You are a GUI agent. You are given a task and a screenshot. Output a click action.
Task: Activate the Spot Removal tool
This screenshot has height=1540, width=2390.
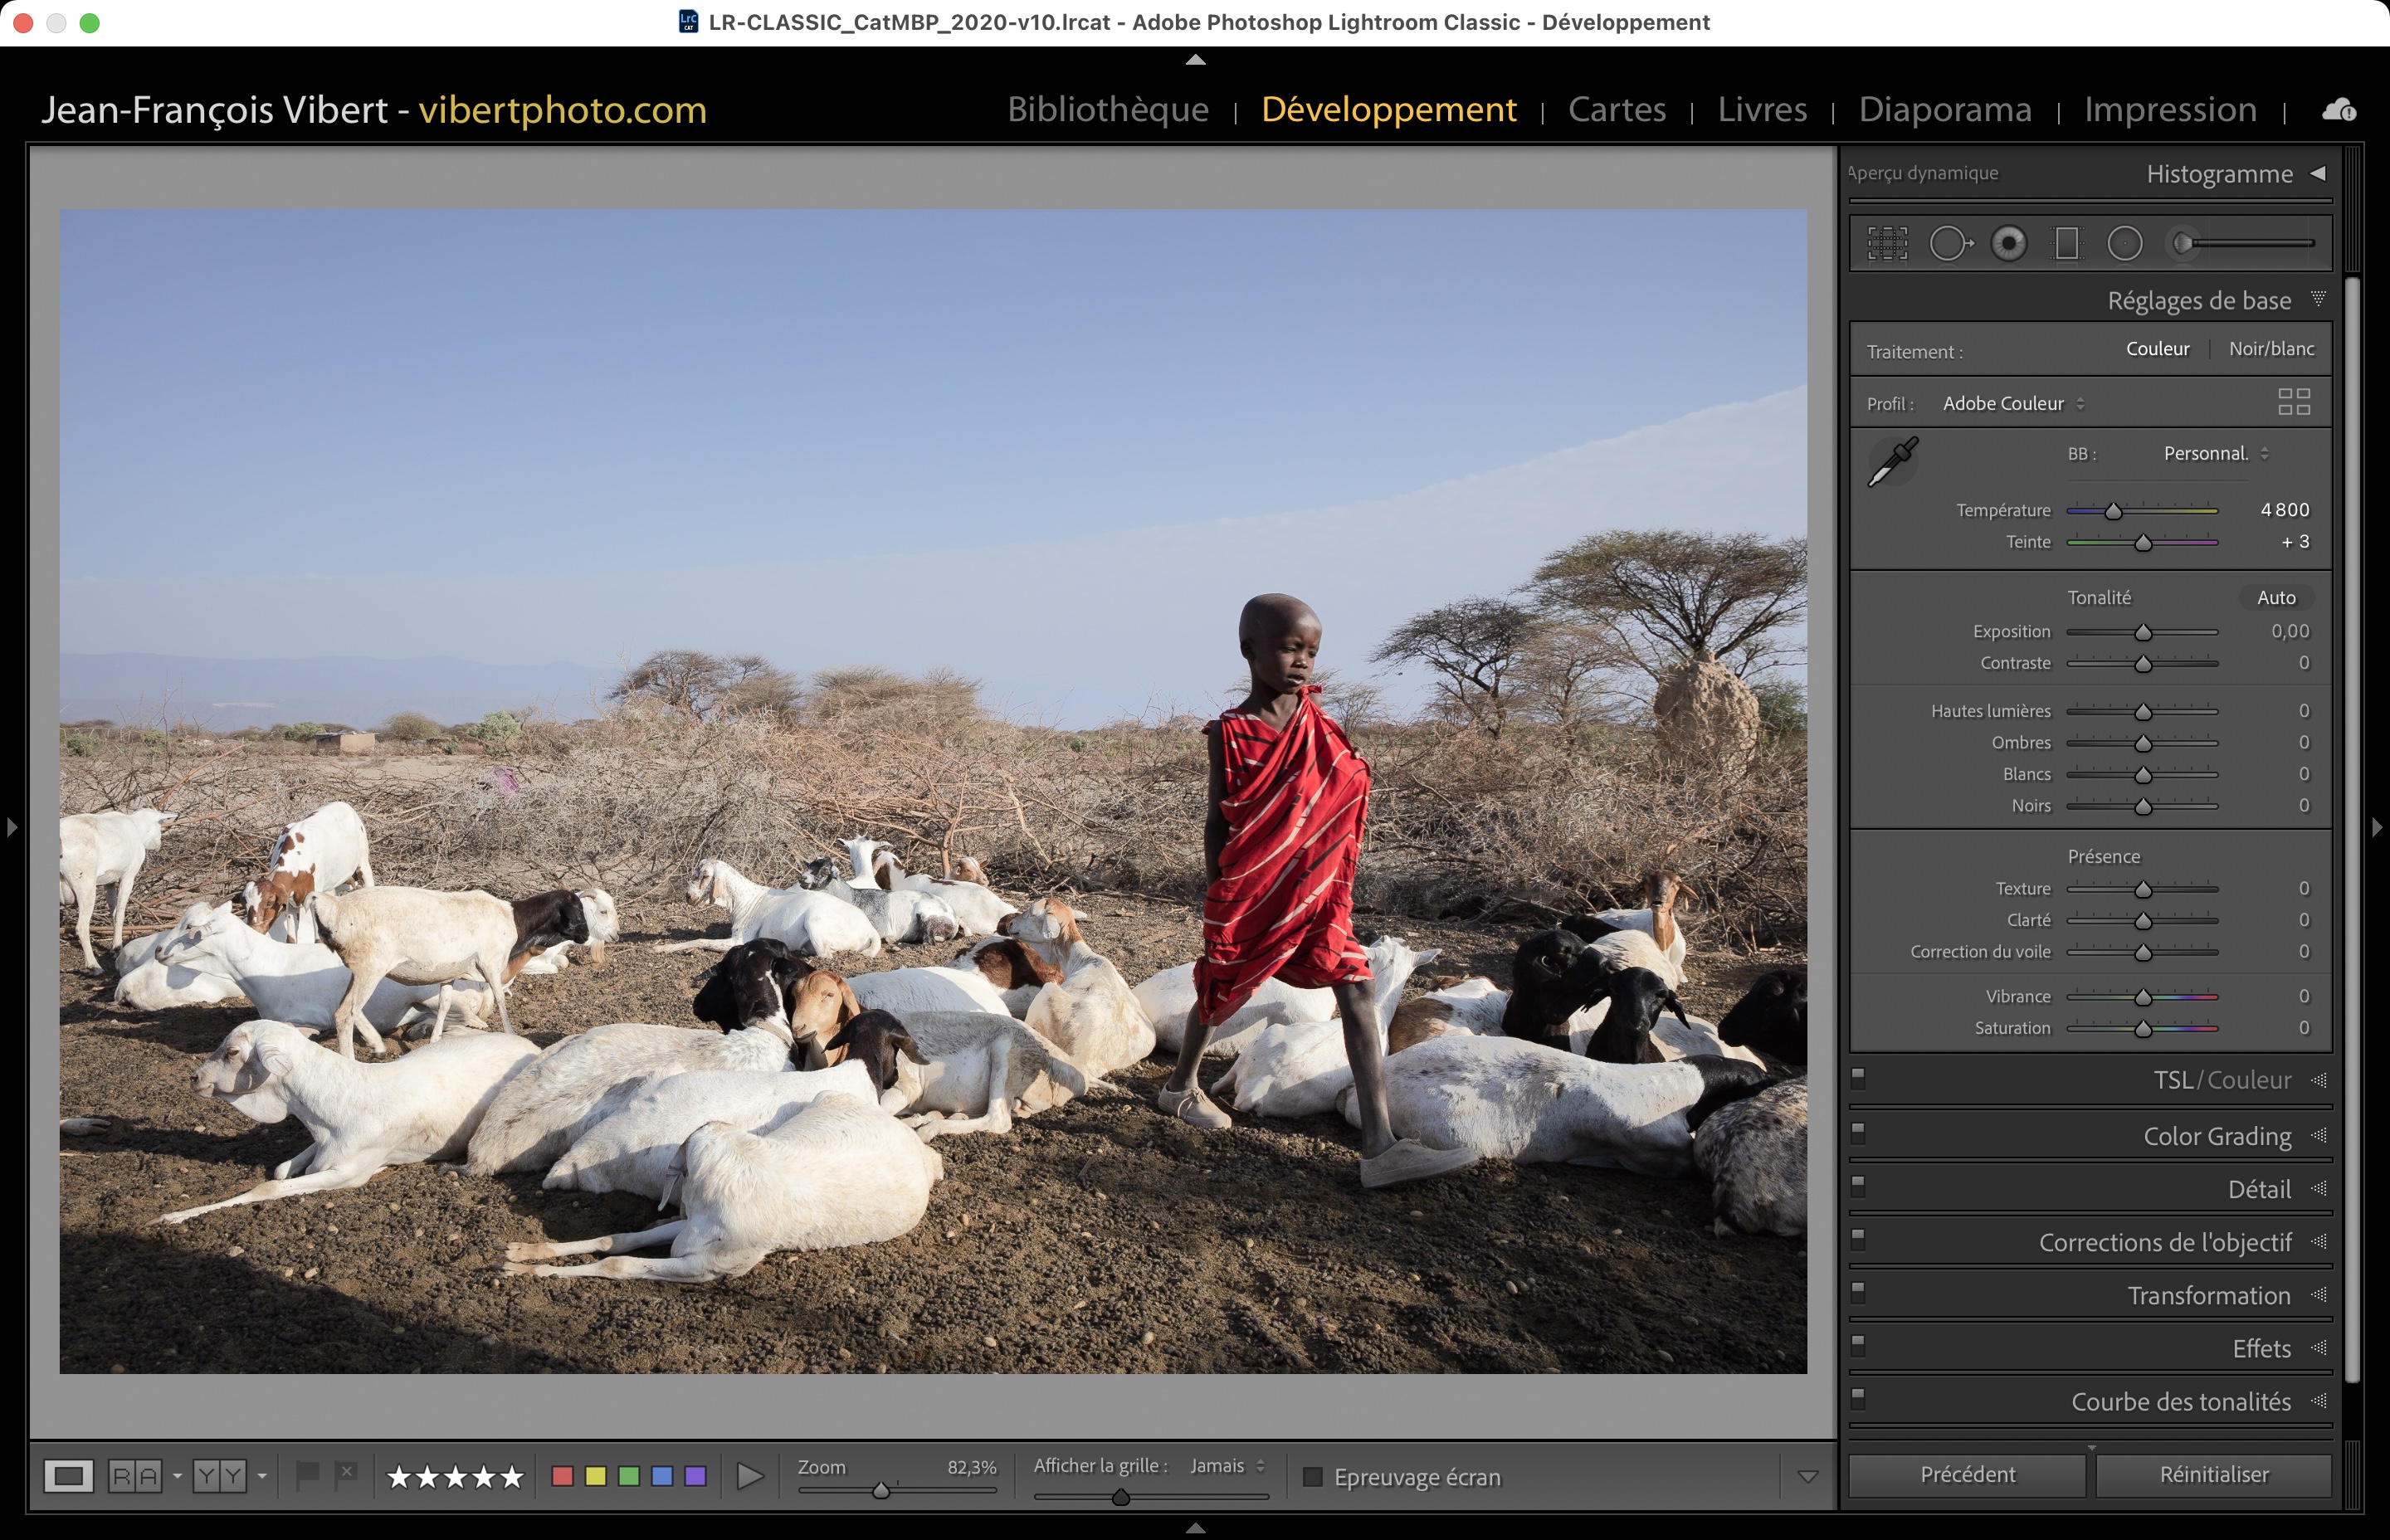1949,243
